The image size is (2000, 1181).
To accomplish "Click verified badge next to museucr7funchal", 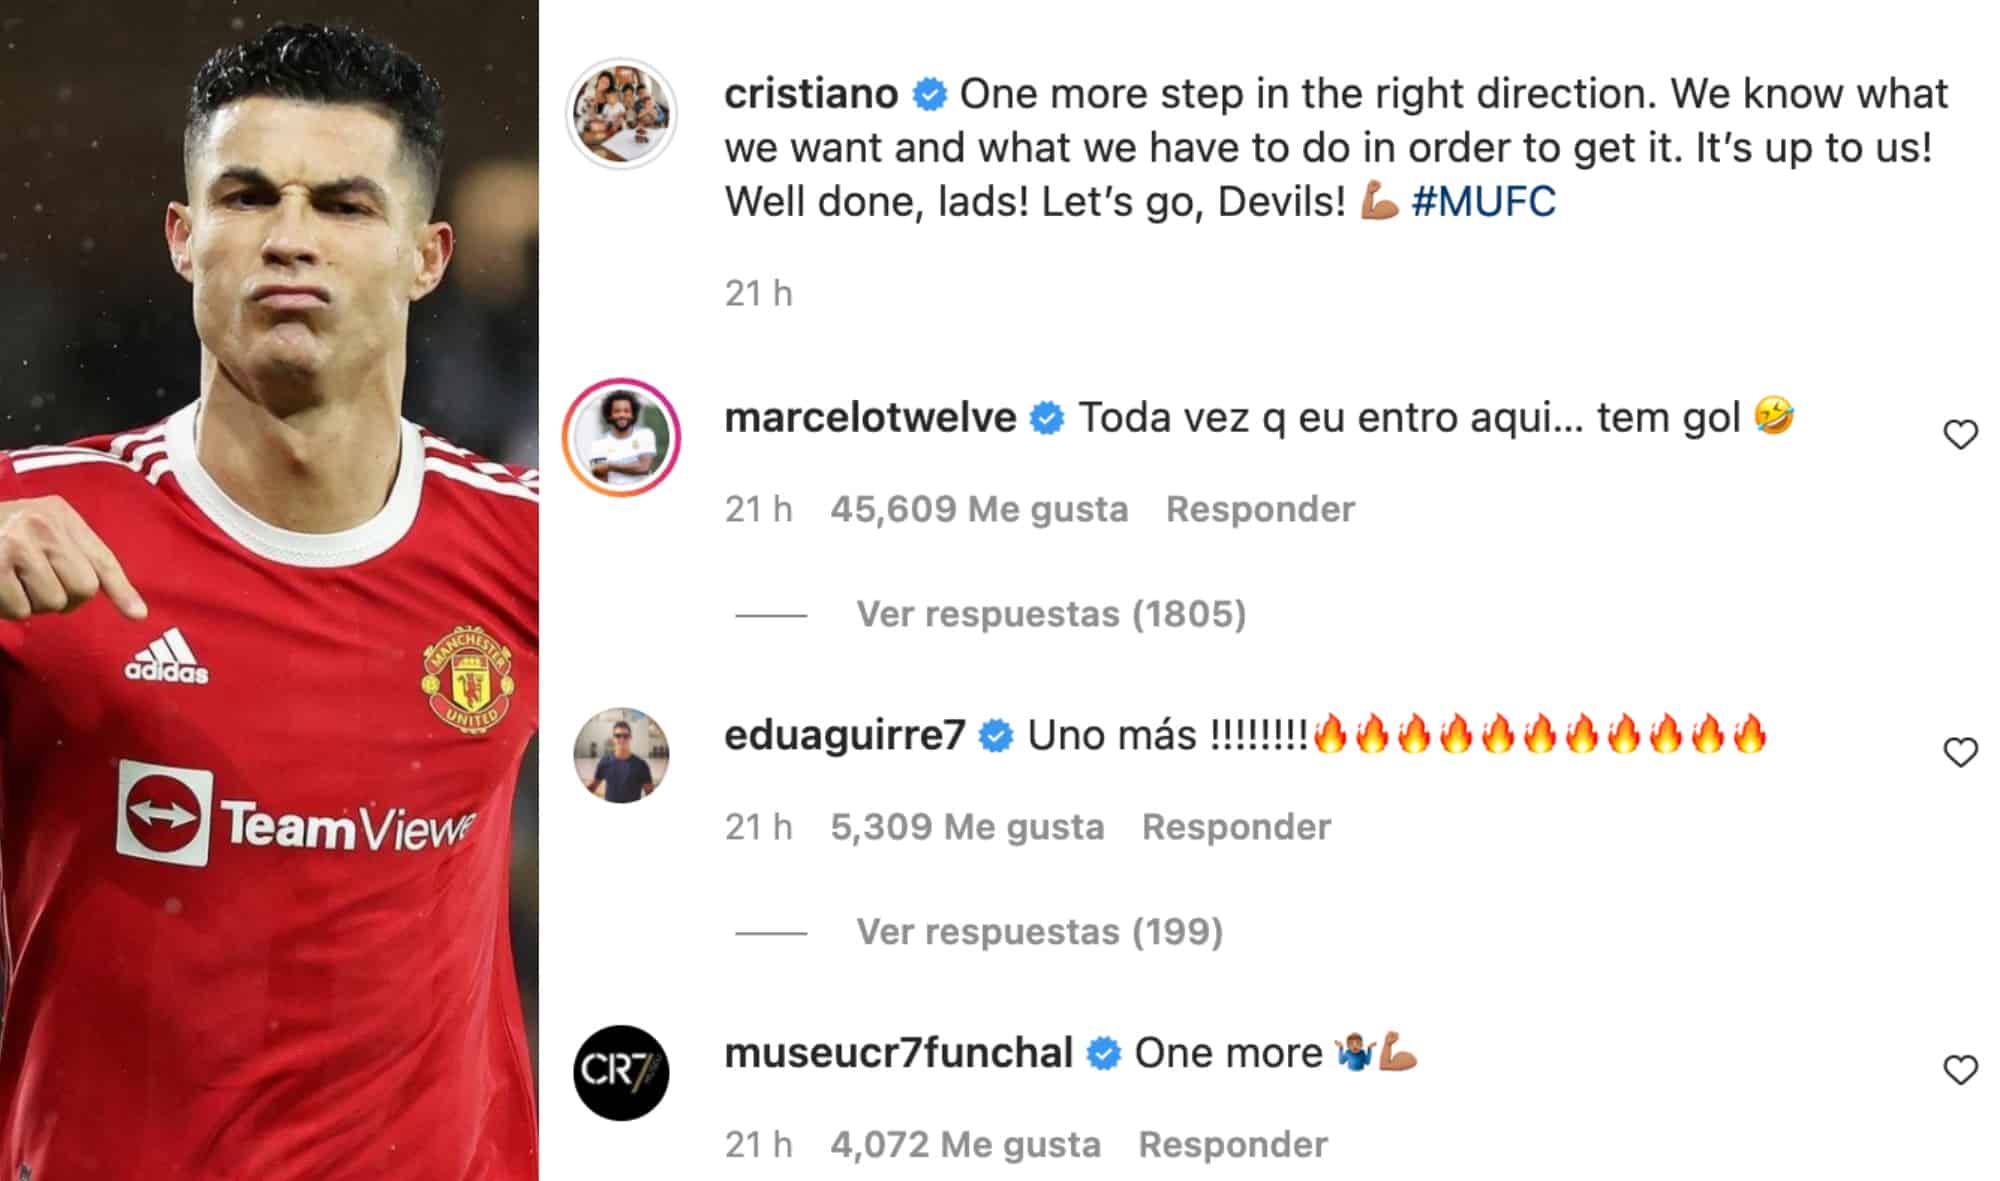I will click(1103, 1054).
